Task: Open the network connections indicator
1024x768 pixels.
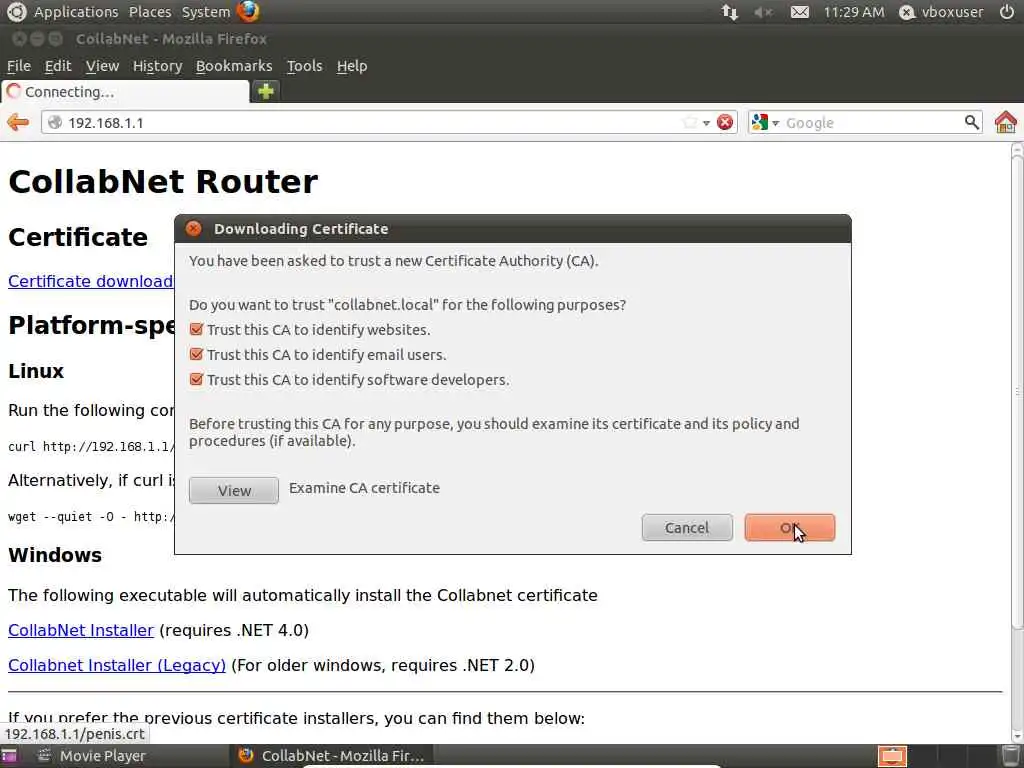Action: (x=729, y=12)
